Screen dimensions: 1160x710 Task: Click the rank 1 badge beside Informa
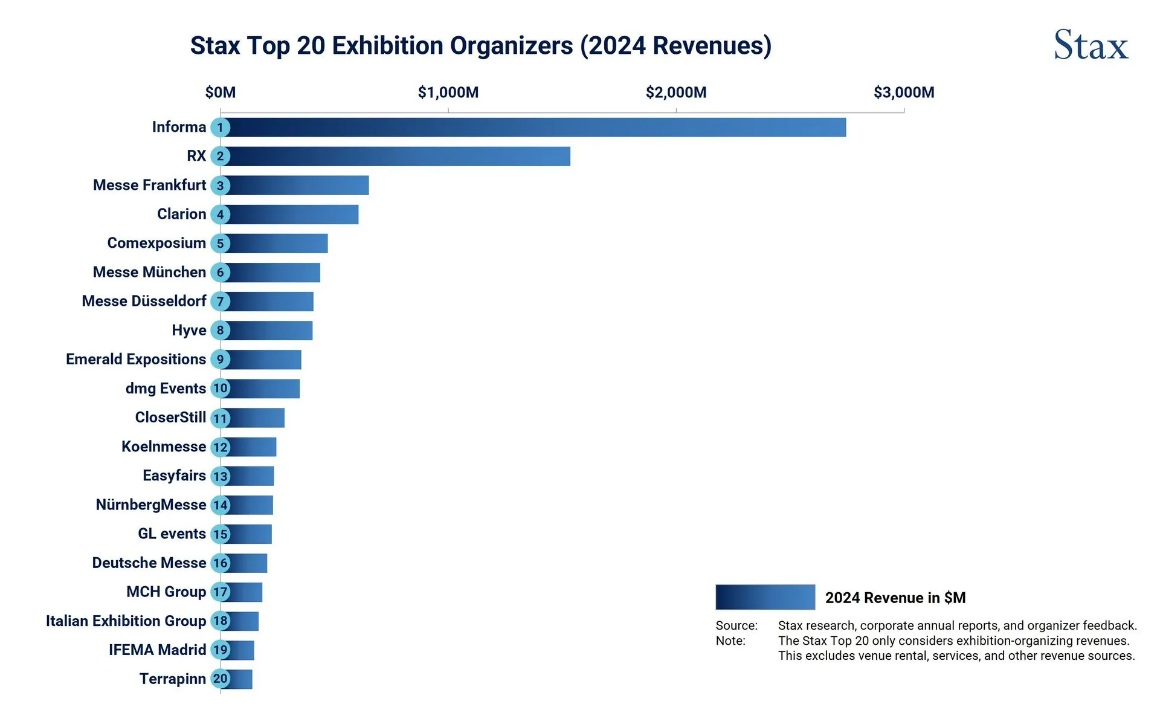click(x=220, y=127)
